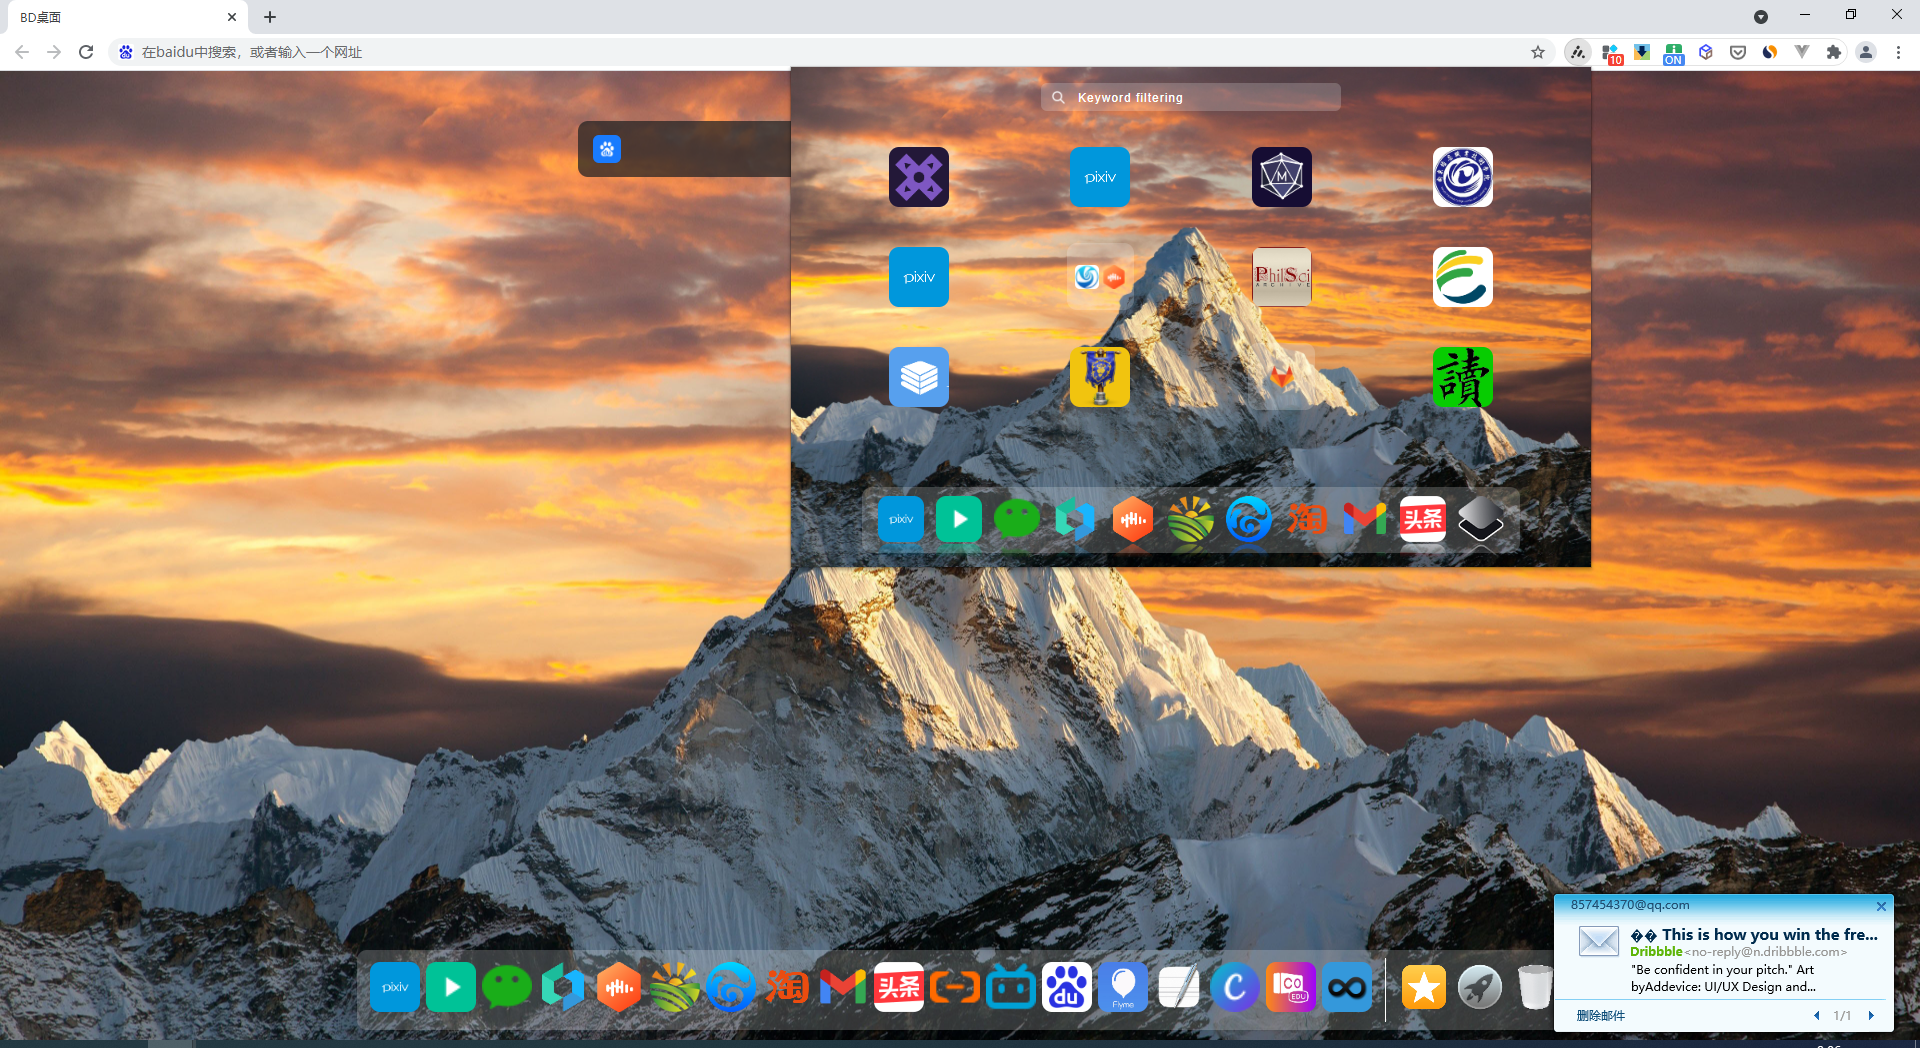Click Gmail in the popup panel dock
This screenshot has width=1920, height=1048.
(1364, 519)
